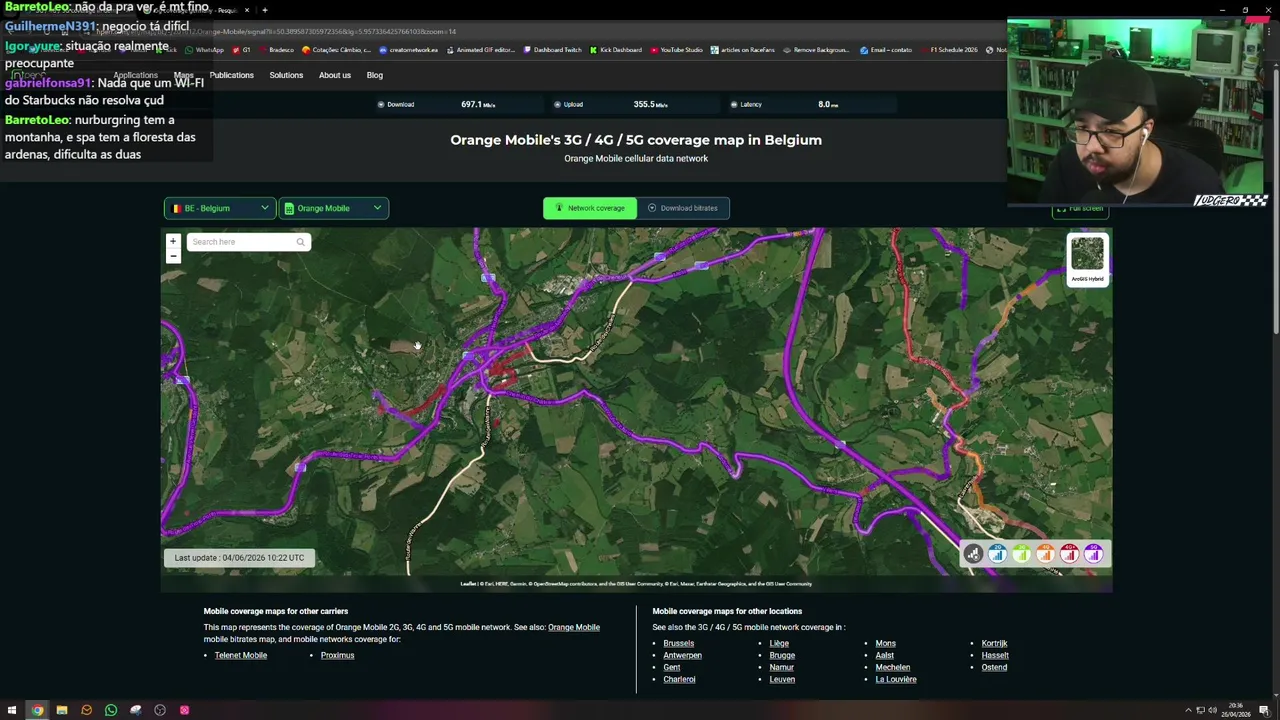Open the Mons coverage link
The width and height of the screenshot is (1280, 720).
[x=885, y=643]
